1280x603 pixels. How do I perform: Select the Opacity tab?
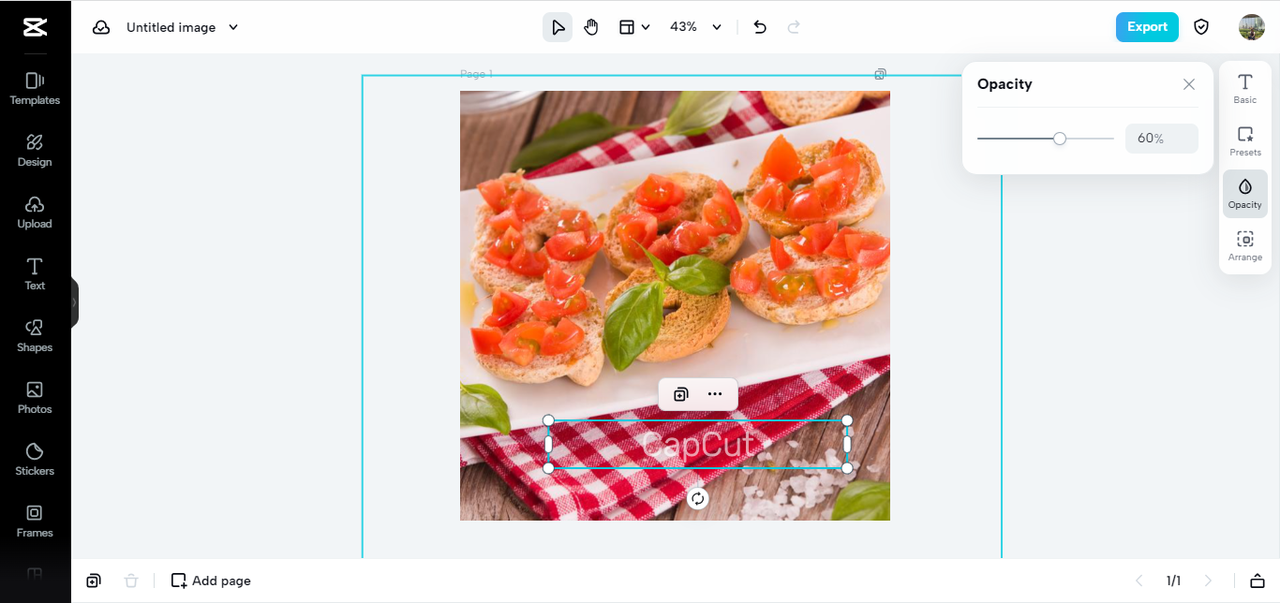[x=1245, y=193]
